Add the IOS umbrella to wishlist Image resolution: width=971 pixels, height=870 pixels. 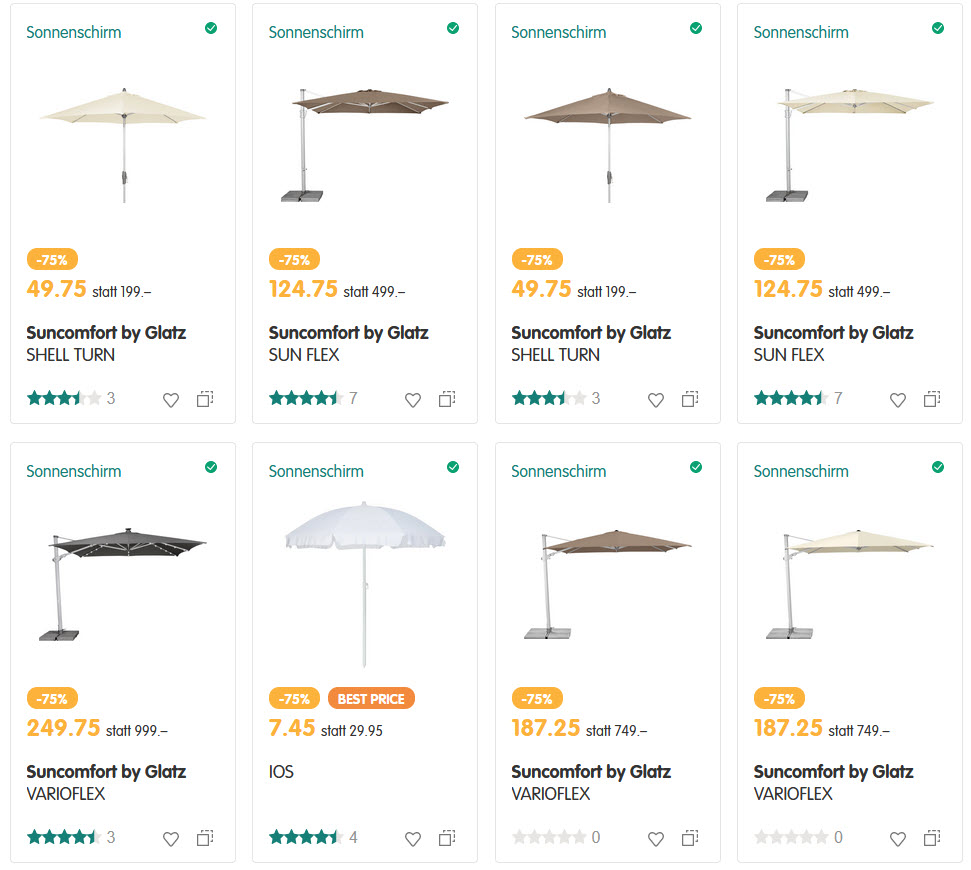(x=413, y=838)
